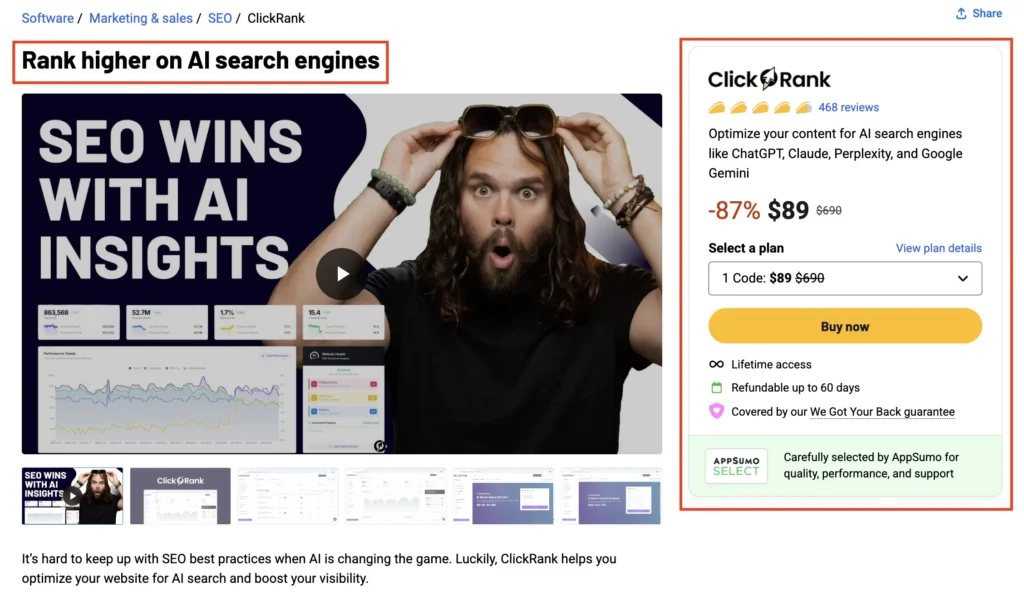Select the ClickRank logo thumbnail
The height and width of the screenshot is (596, 1024).
click(180, 495)
